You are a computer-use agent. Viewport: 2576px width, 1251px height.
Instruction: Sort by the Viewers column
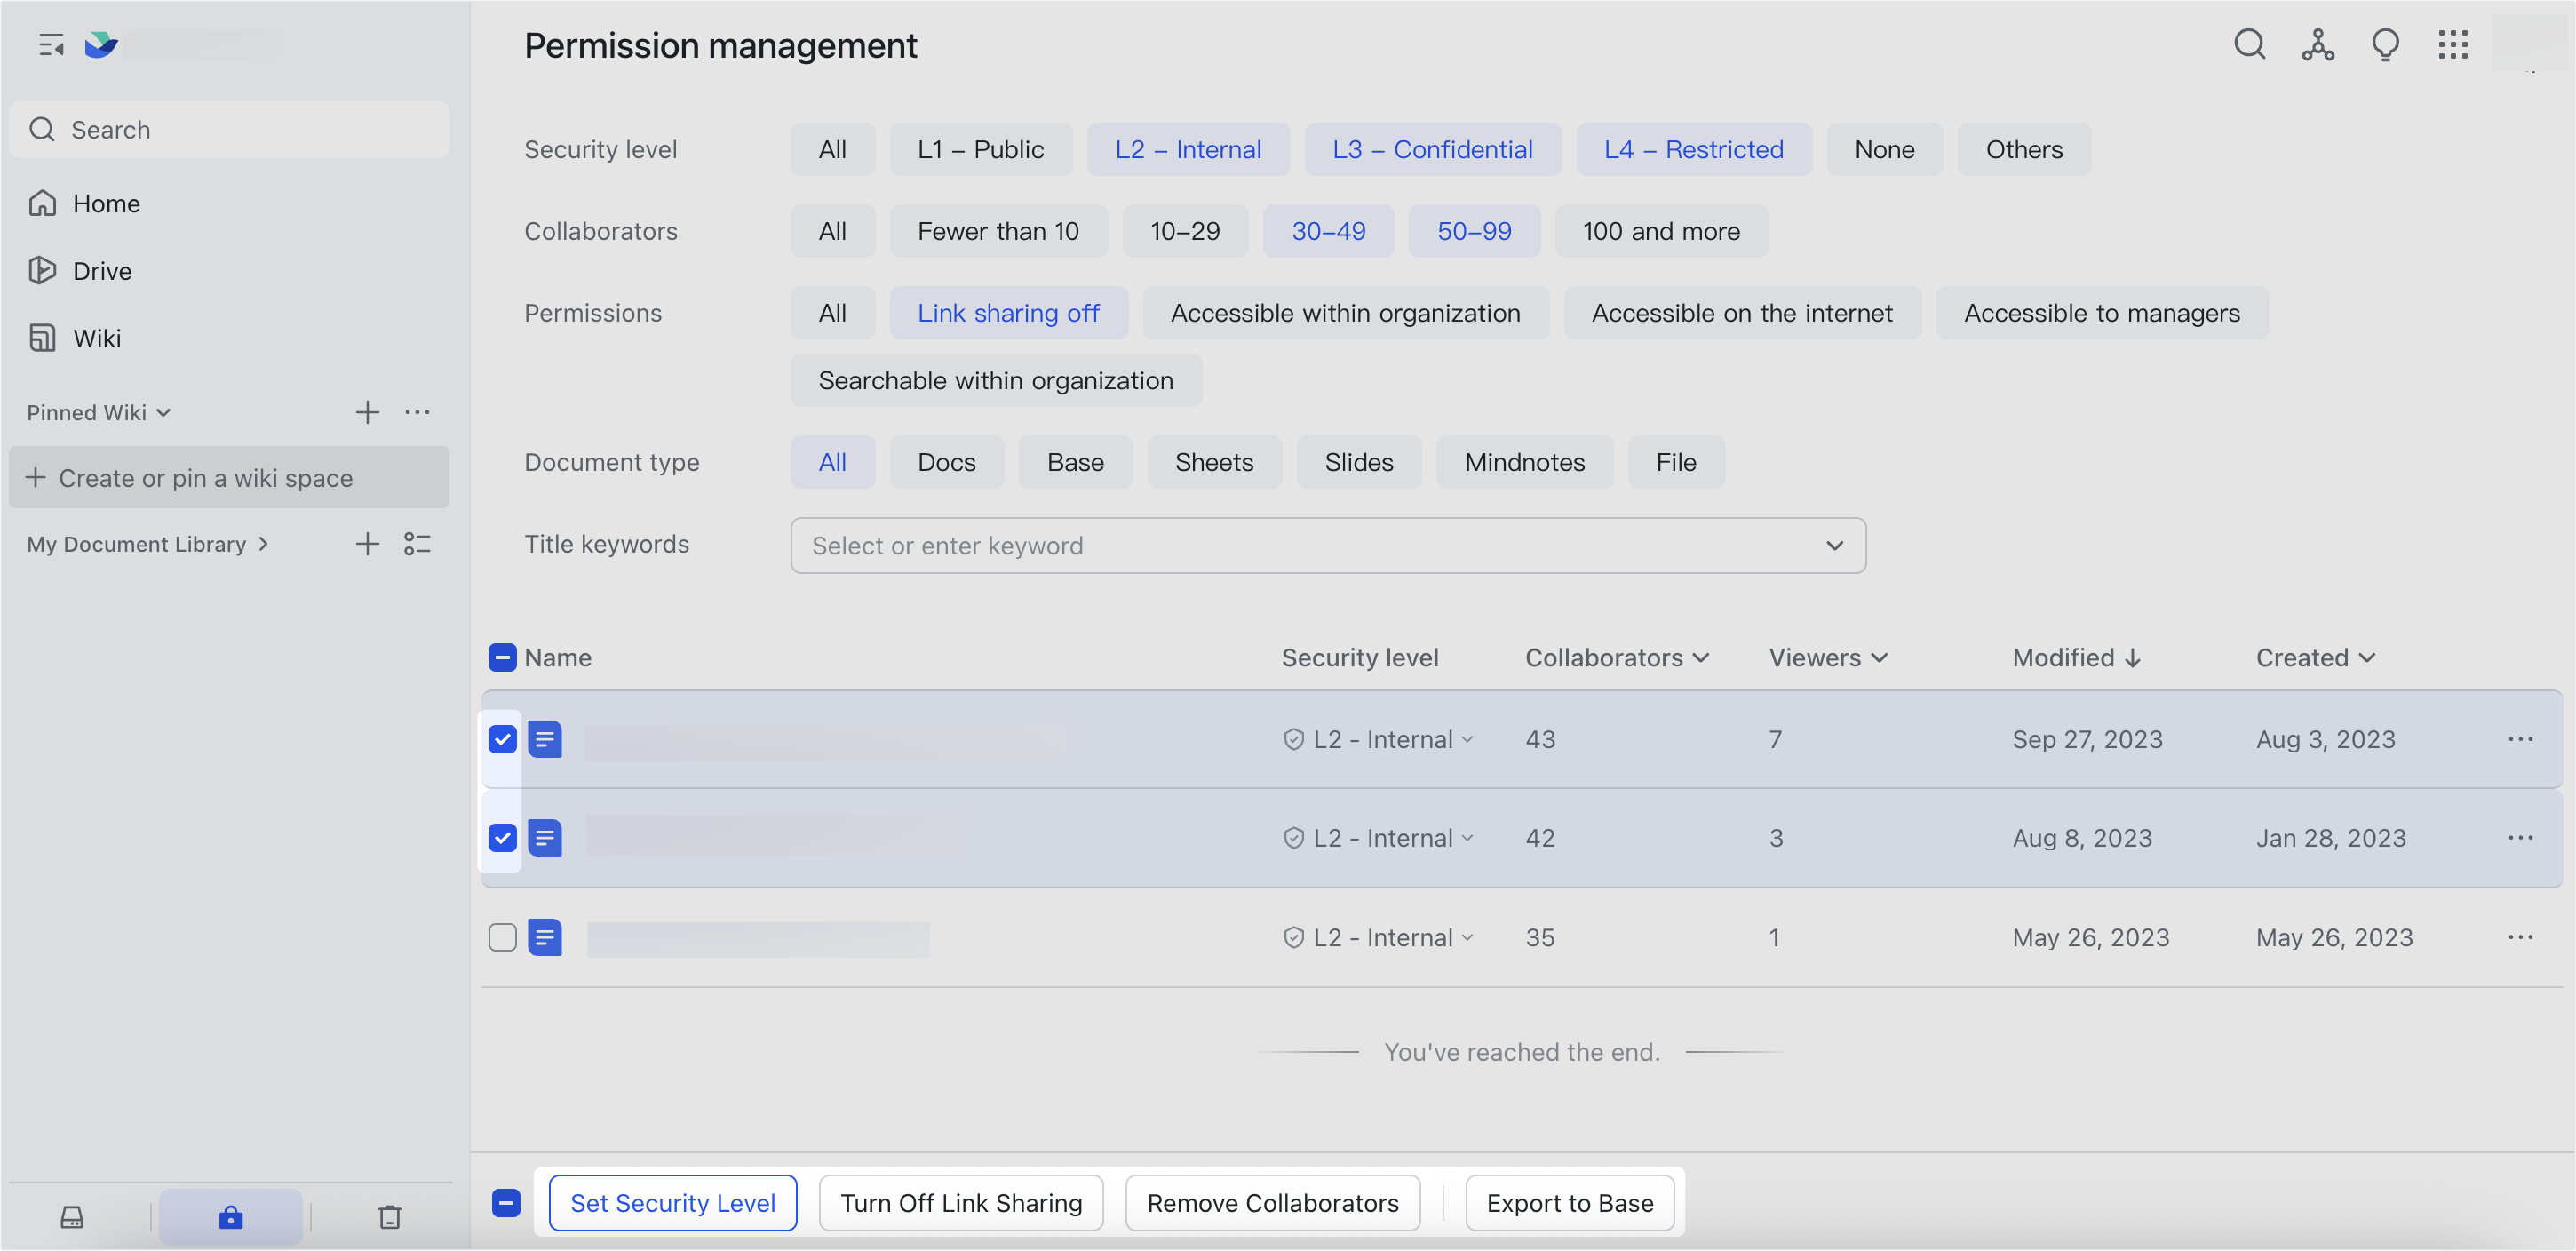point(1828,657)
